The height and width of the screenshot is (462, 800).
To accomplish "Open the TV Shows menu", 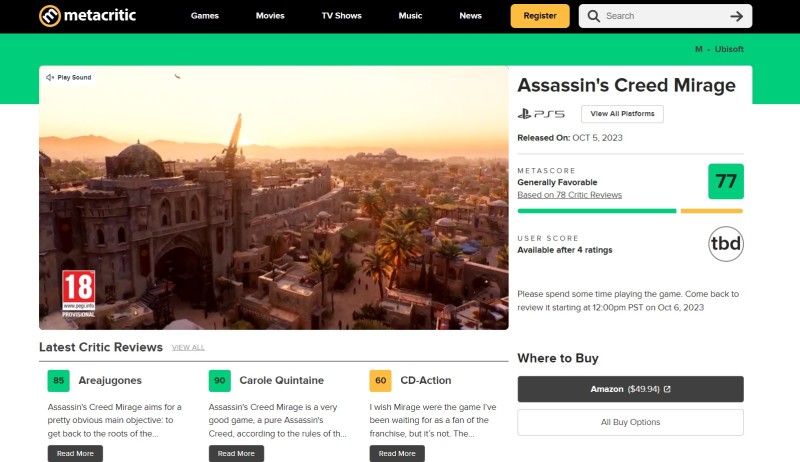I will (341, 16).
